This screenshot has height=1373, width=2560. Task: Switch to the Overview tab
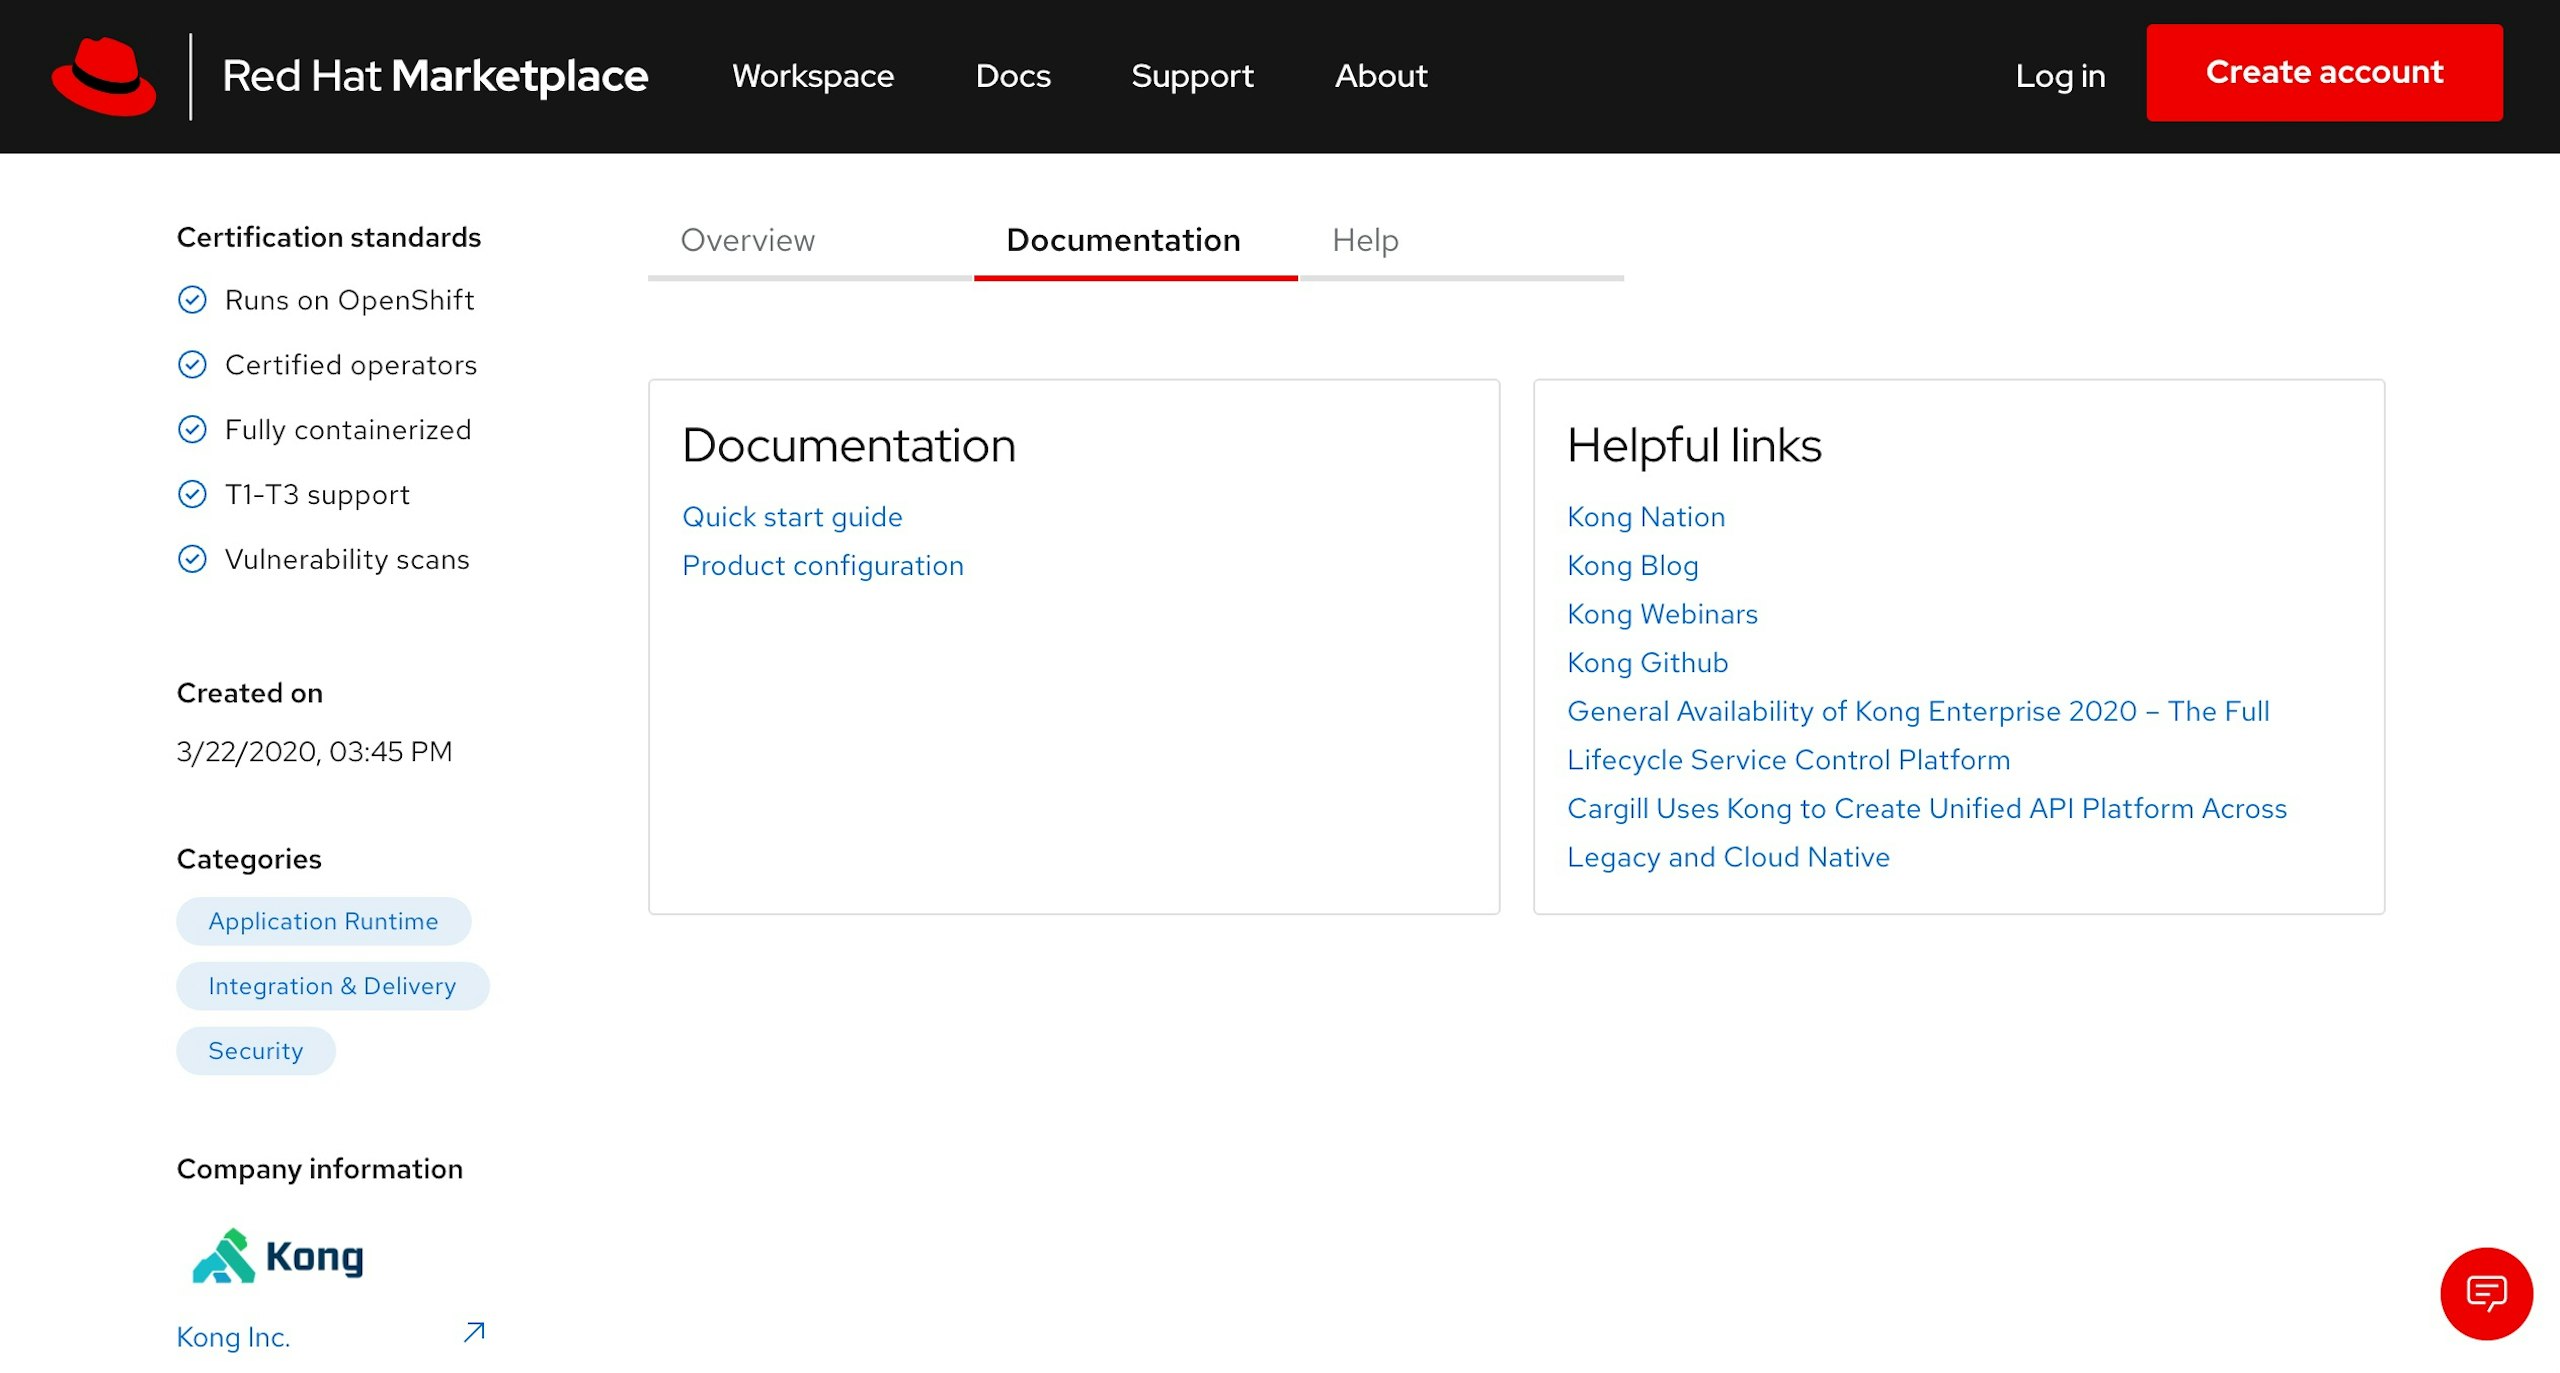[747, 240]
